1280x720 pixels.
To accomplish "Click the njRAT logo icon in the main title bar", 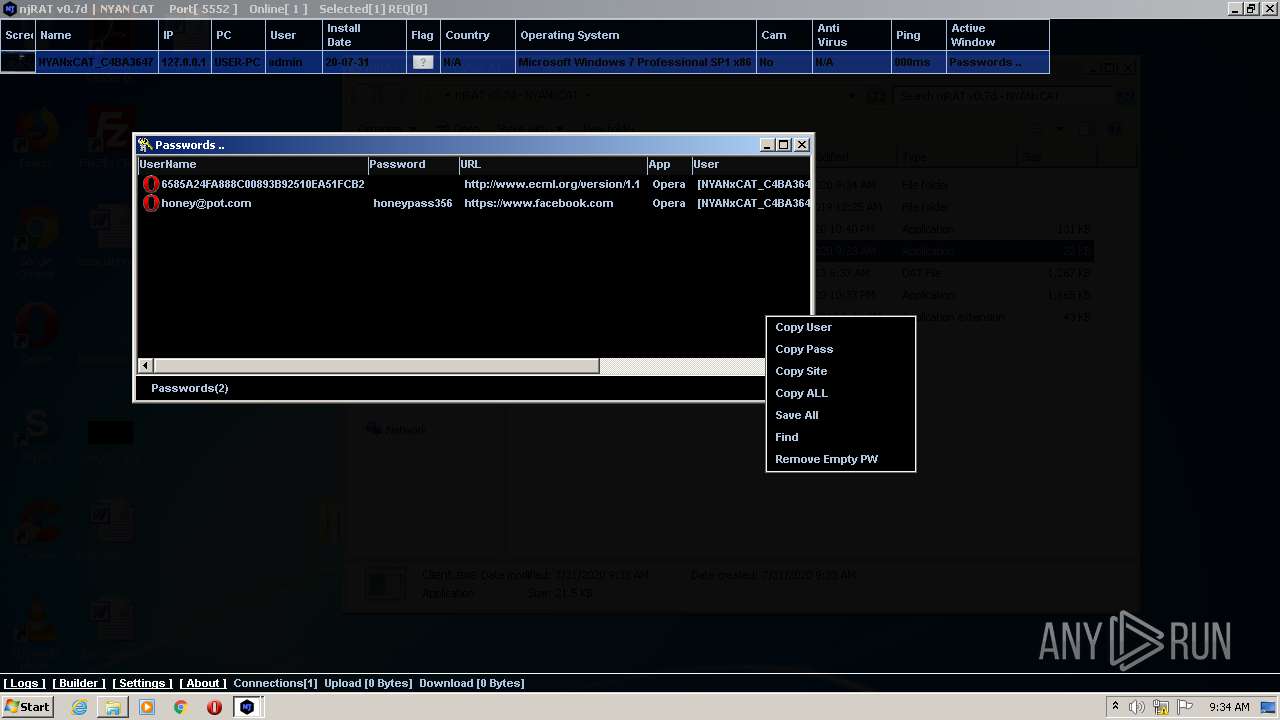I will (9, 9).
